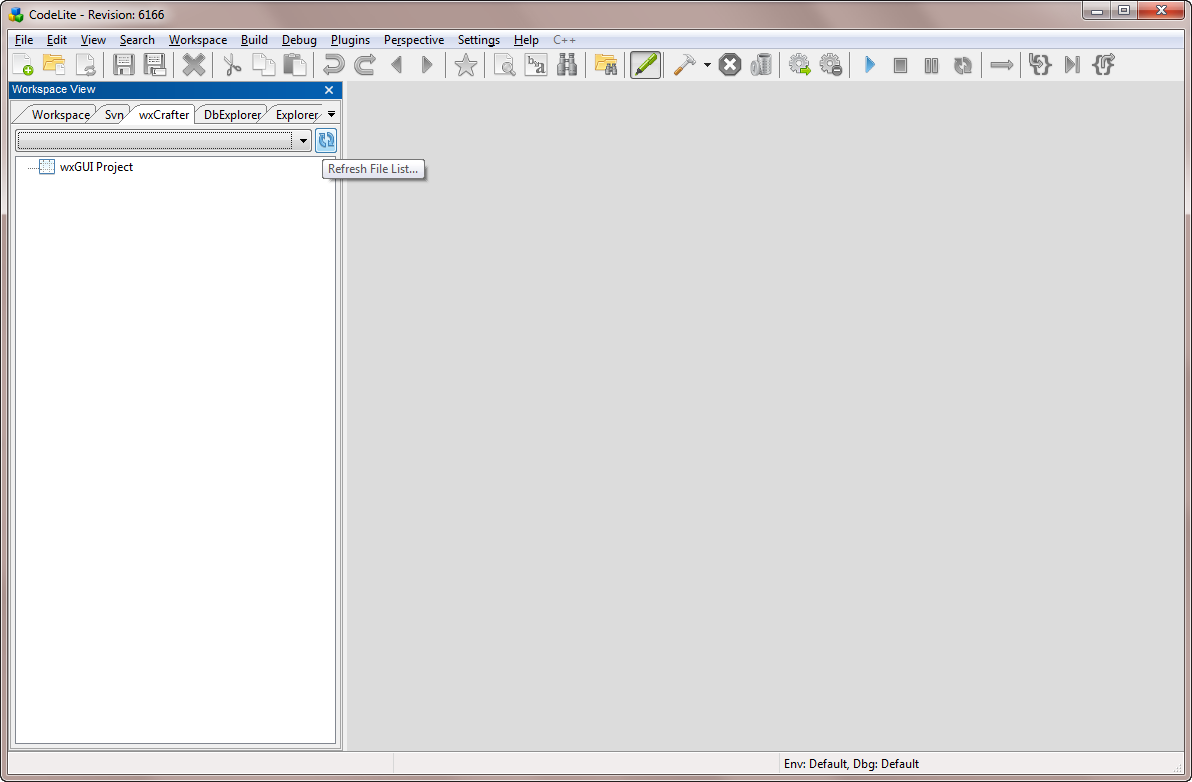Image resolution: width=1192 pixels, height=782 pixels.
Task: Open the Build menu
Action: click(x=254, y=40)
